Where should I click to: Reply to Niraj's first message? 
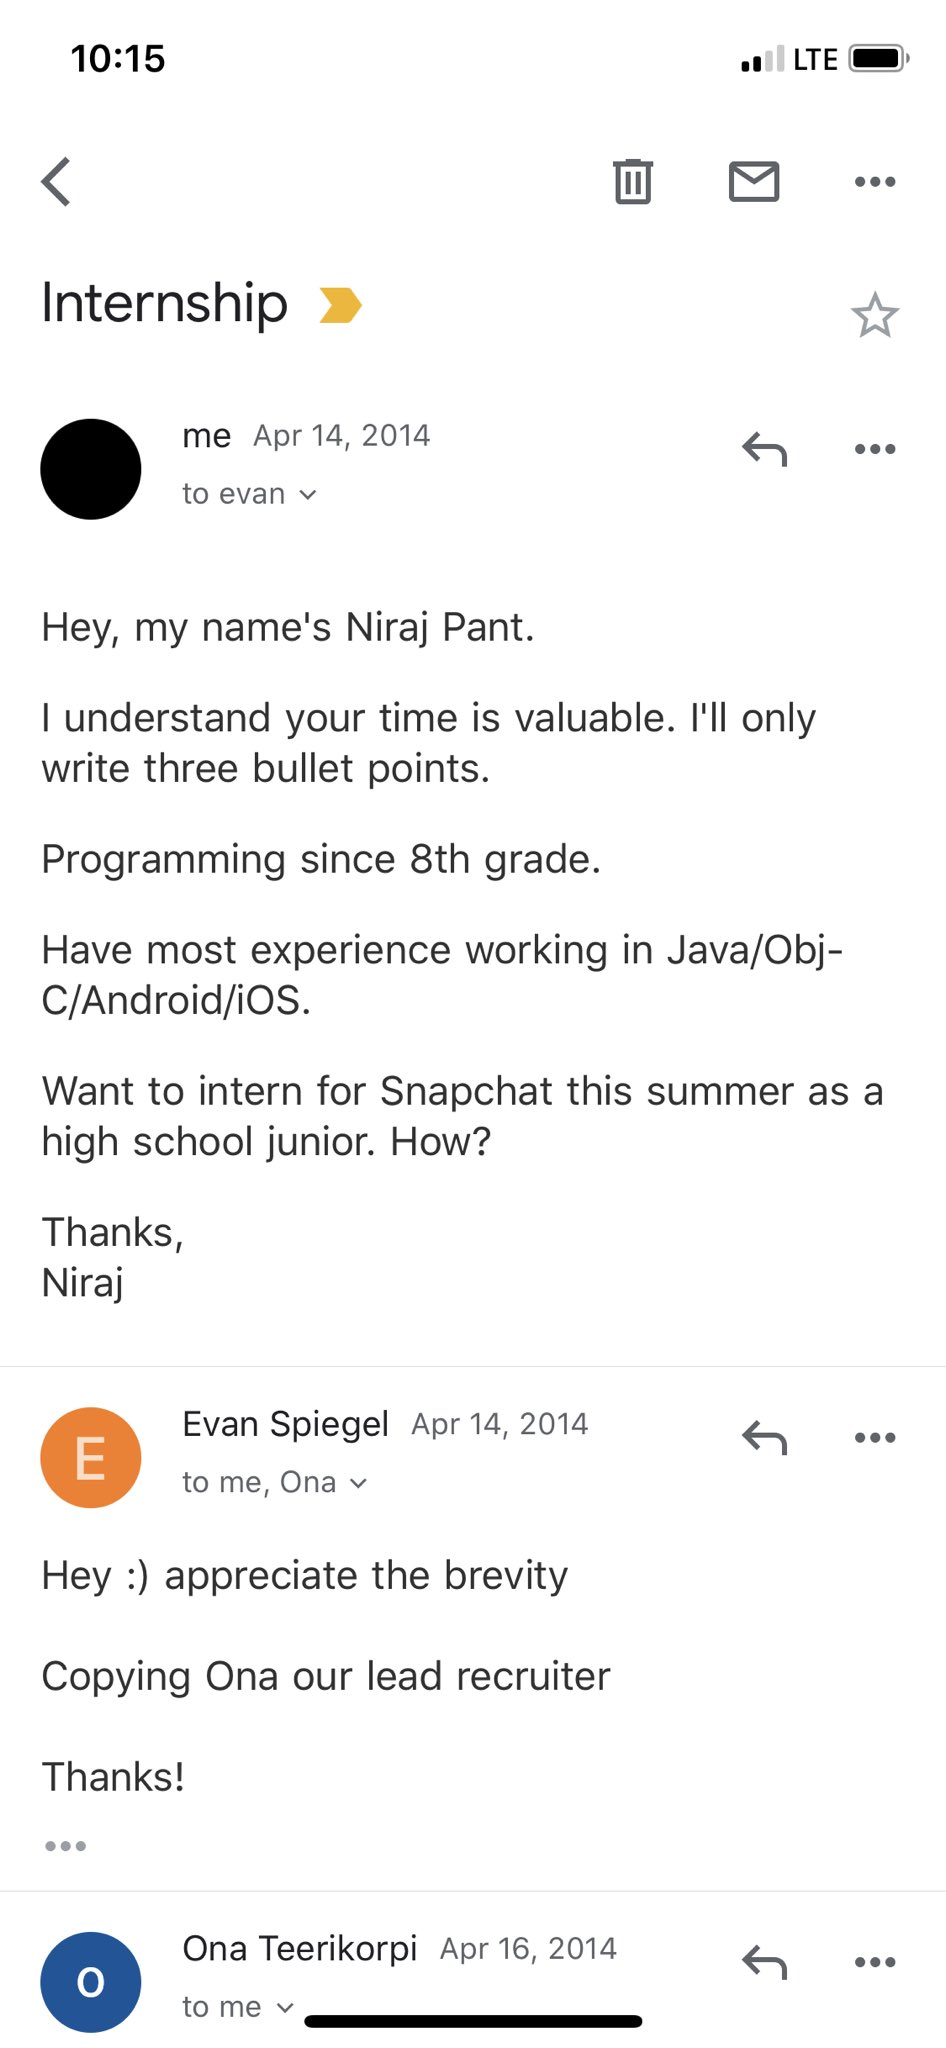[763, 449]
